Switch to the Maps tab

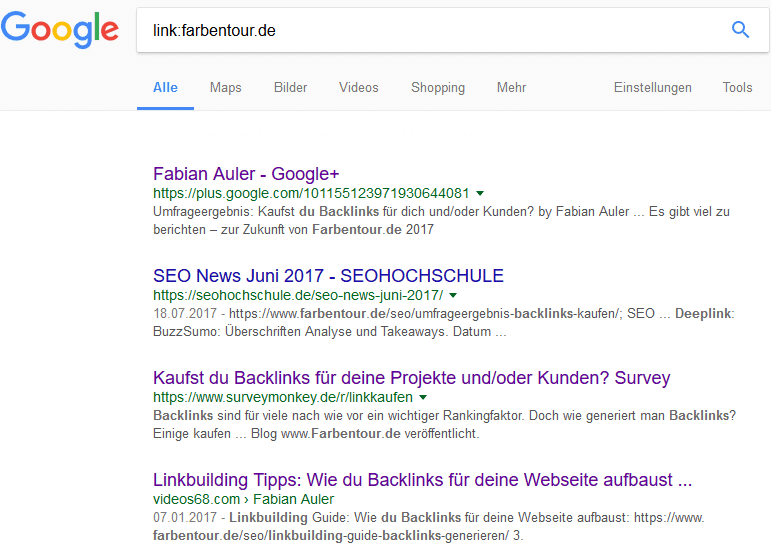coord(226,87)
